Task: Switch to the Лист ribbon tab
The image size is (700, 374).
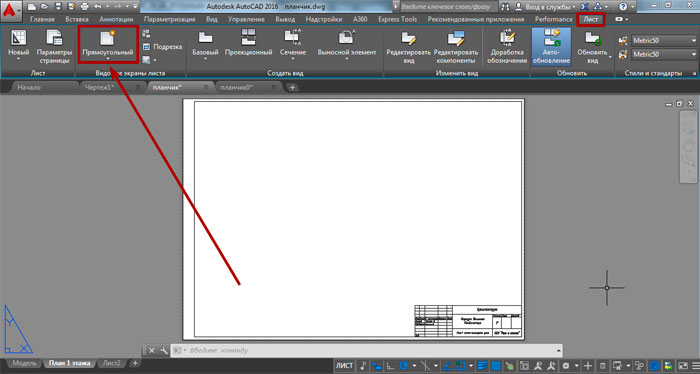Action: pyautogui.click(x=591, y=19)
